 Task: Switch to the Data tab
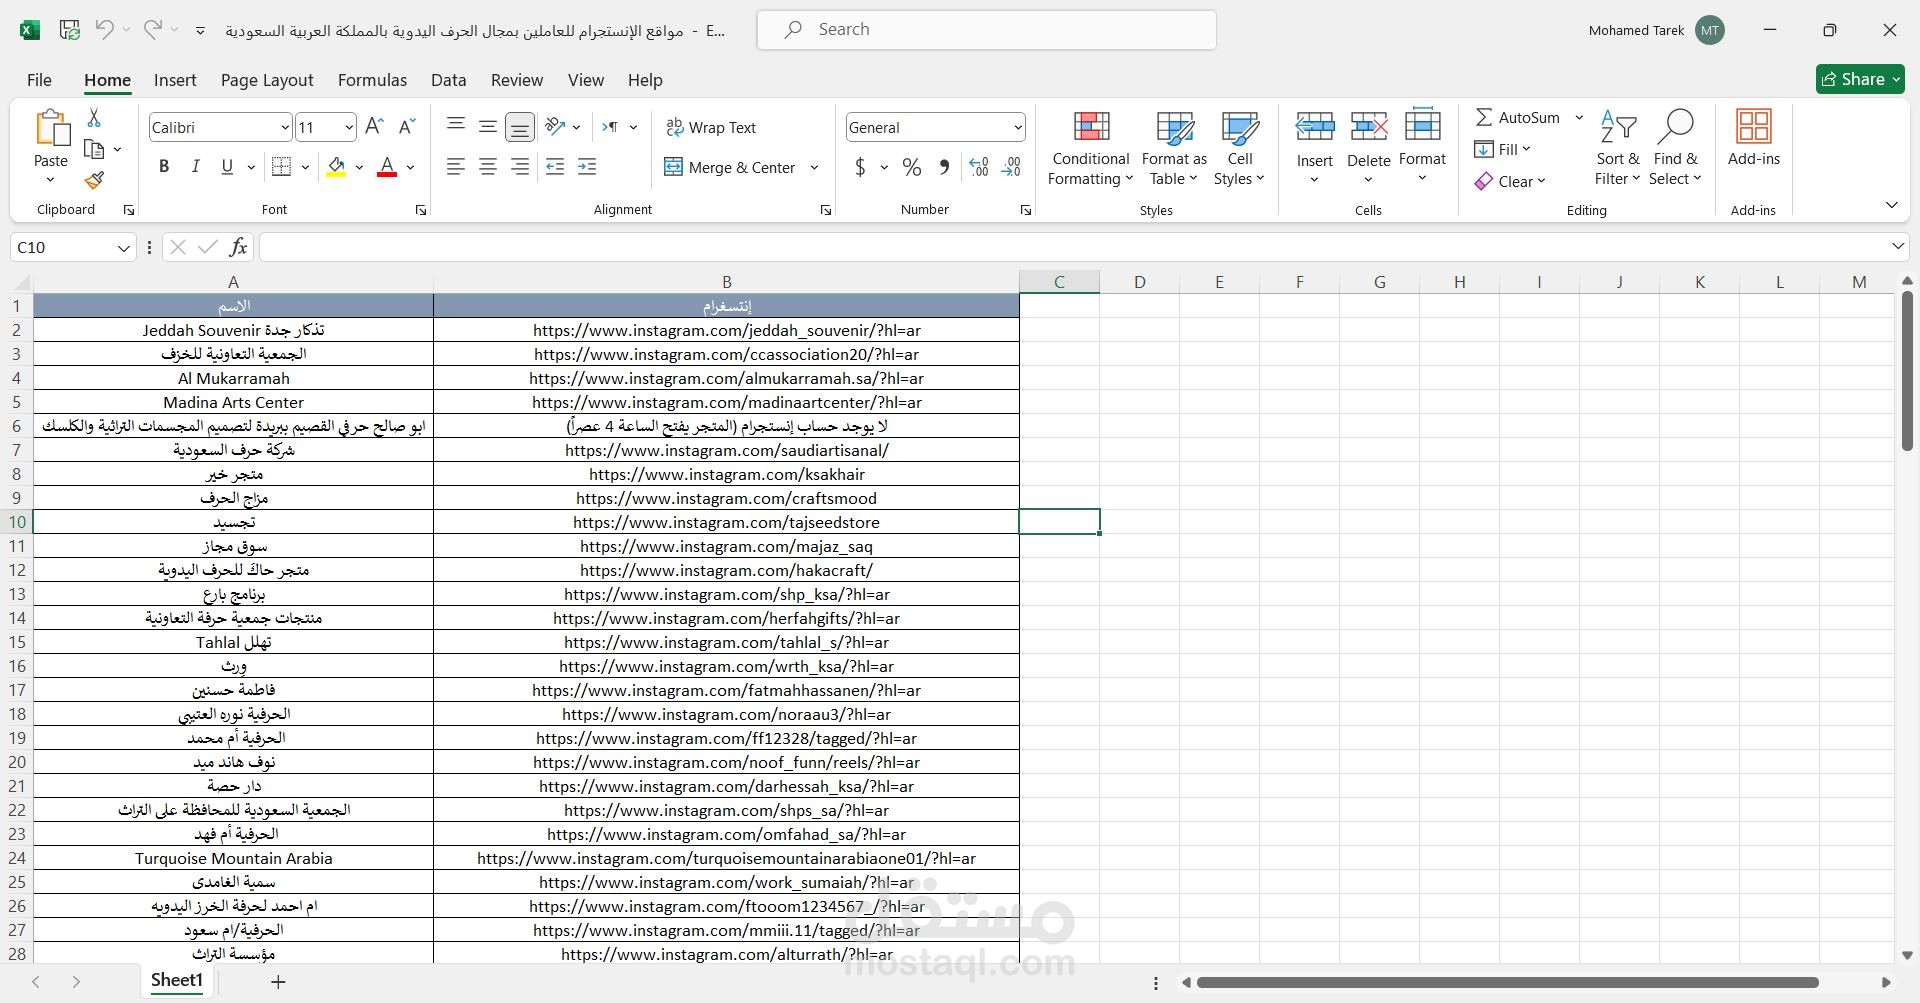tap(448, 80)
